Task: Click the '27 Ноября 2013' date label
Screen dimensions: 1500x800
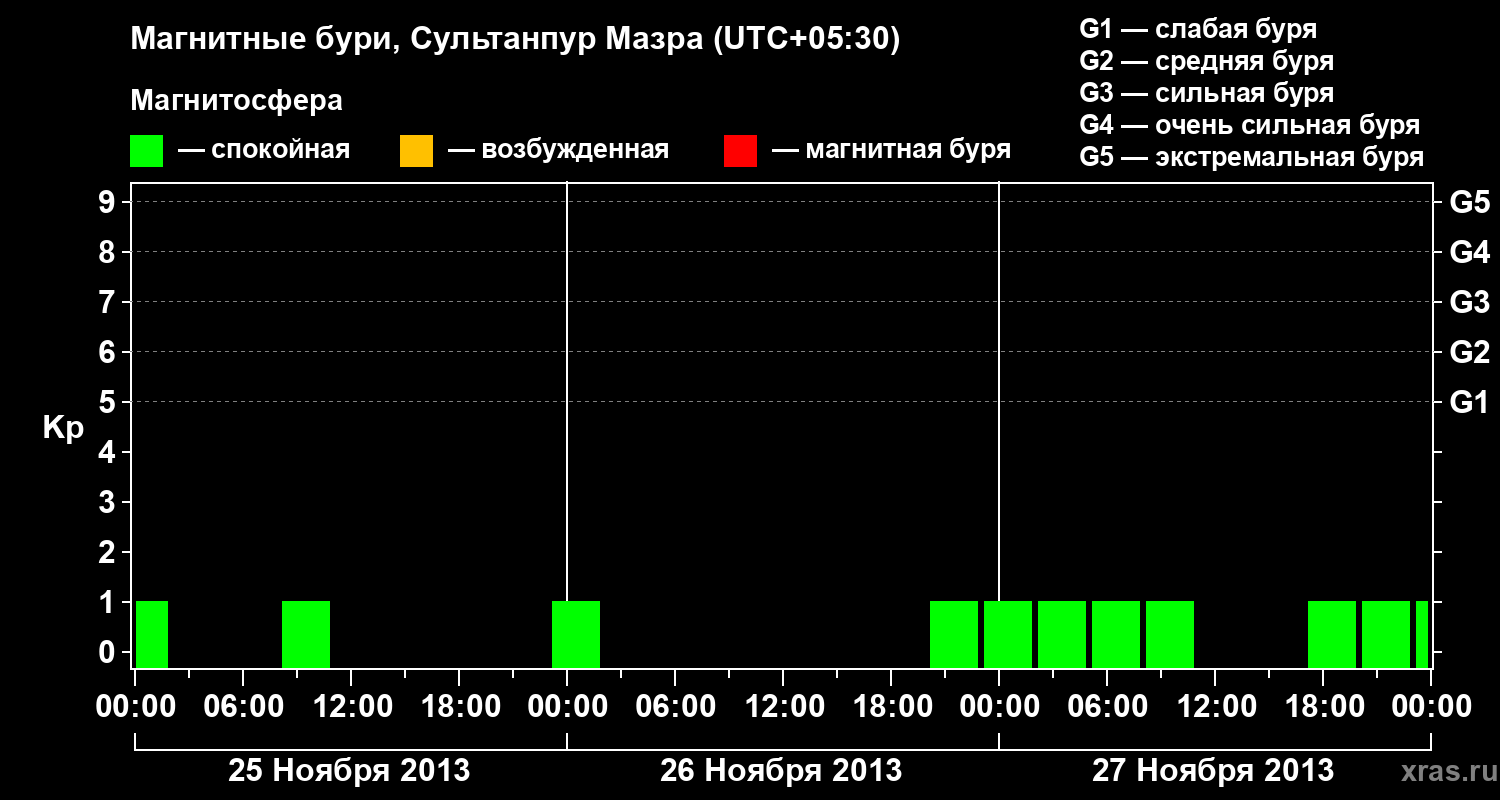Action: (x=1213, y=771)
